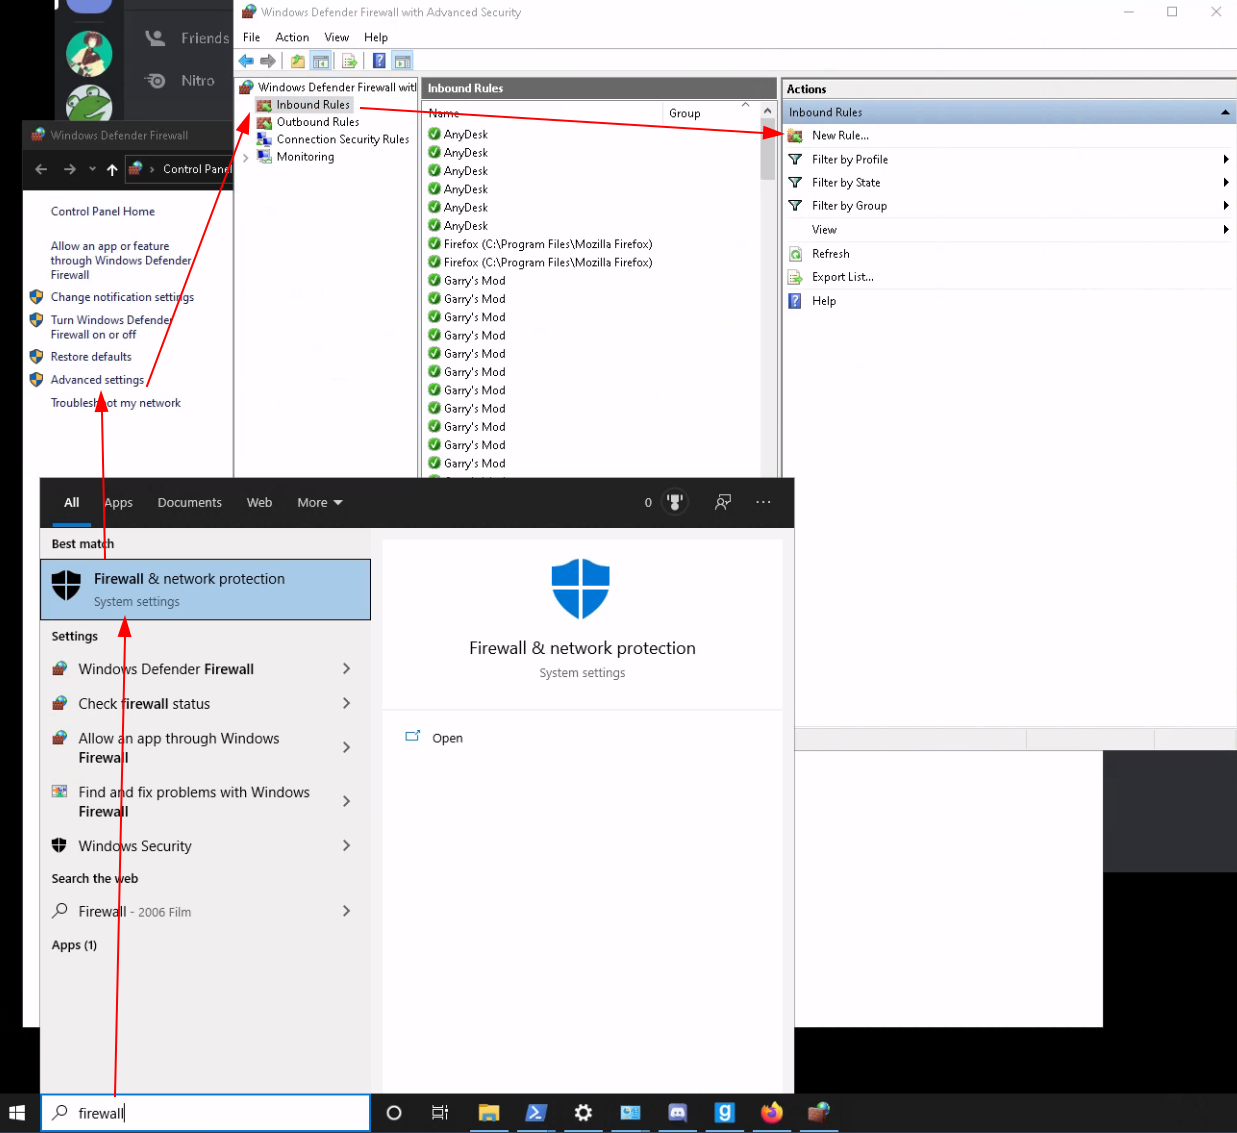The image size is (1237, 1133).
Task: Expand the Monitoring tree node
Action: (x=246, y=157)
